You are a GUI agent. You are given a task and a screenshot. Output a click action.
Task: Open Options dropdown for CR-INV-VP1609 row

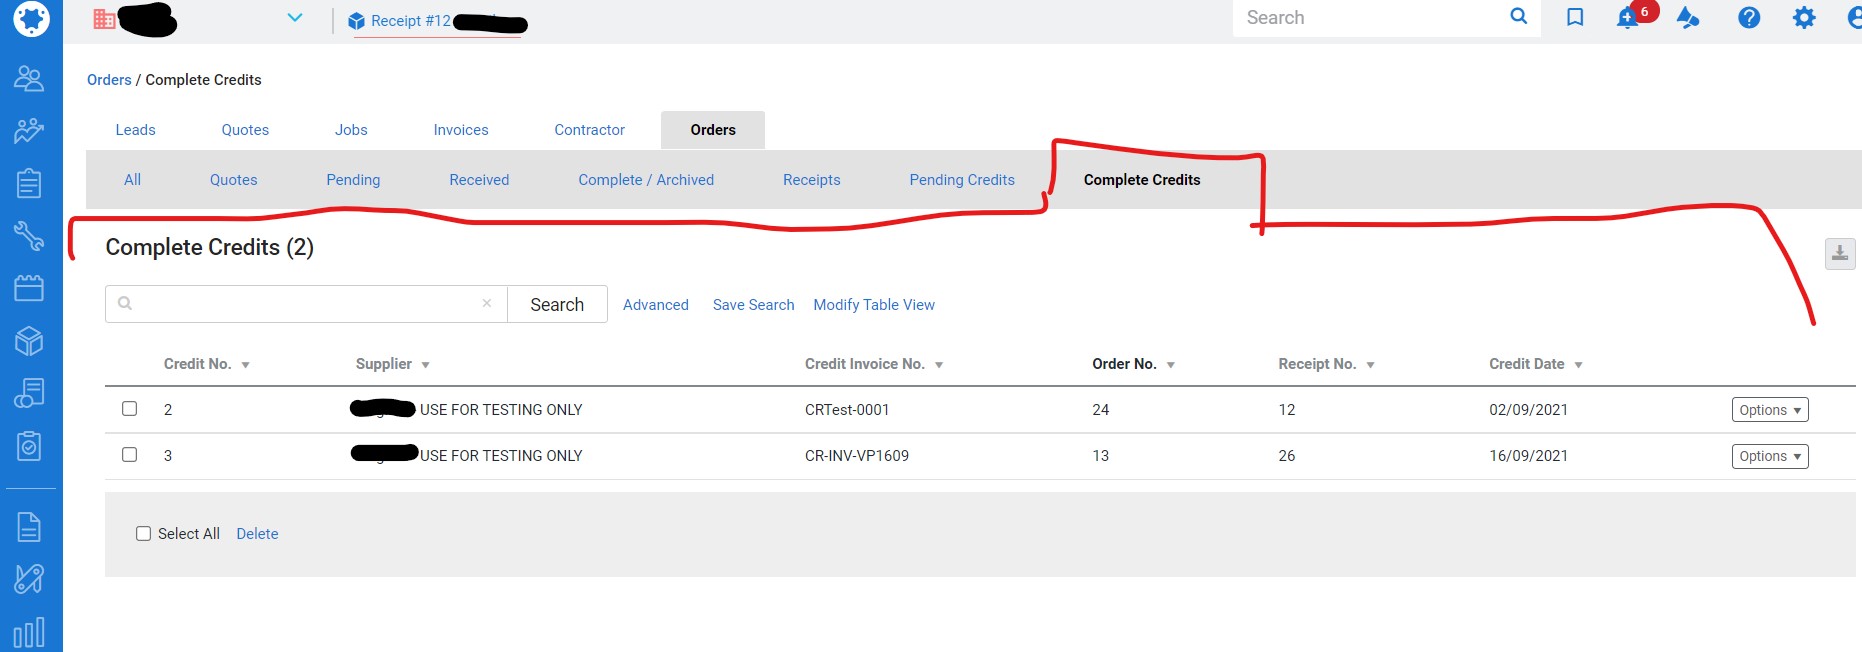coord(1770,456)
